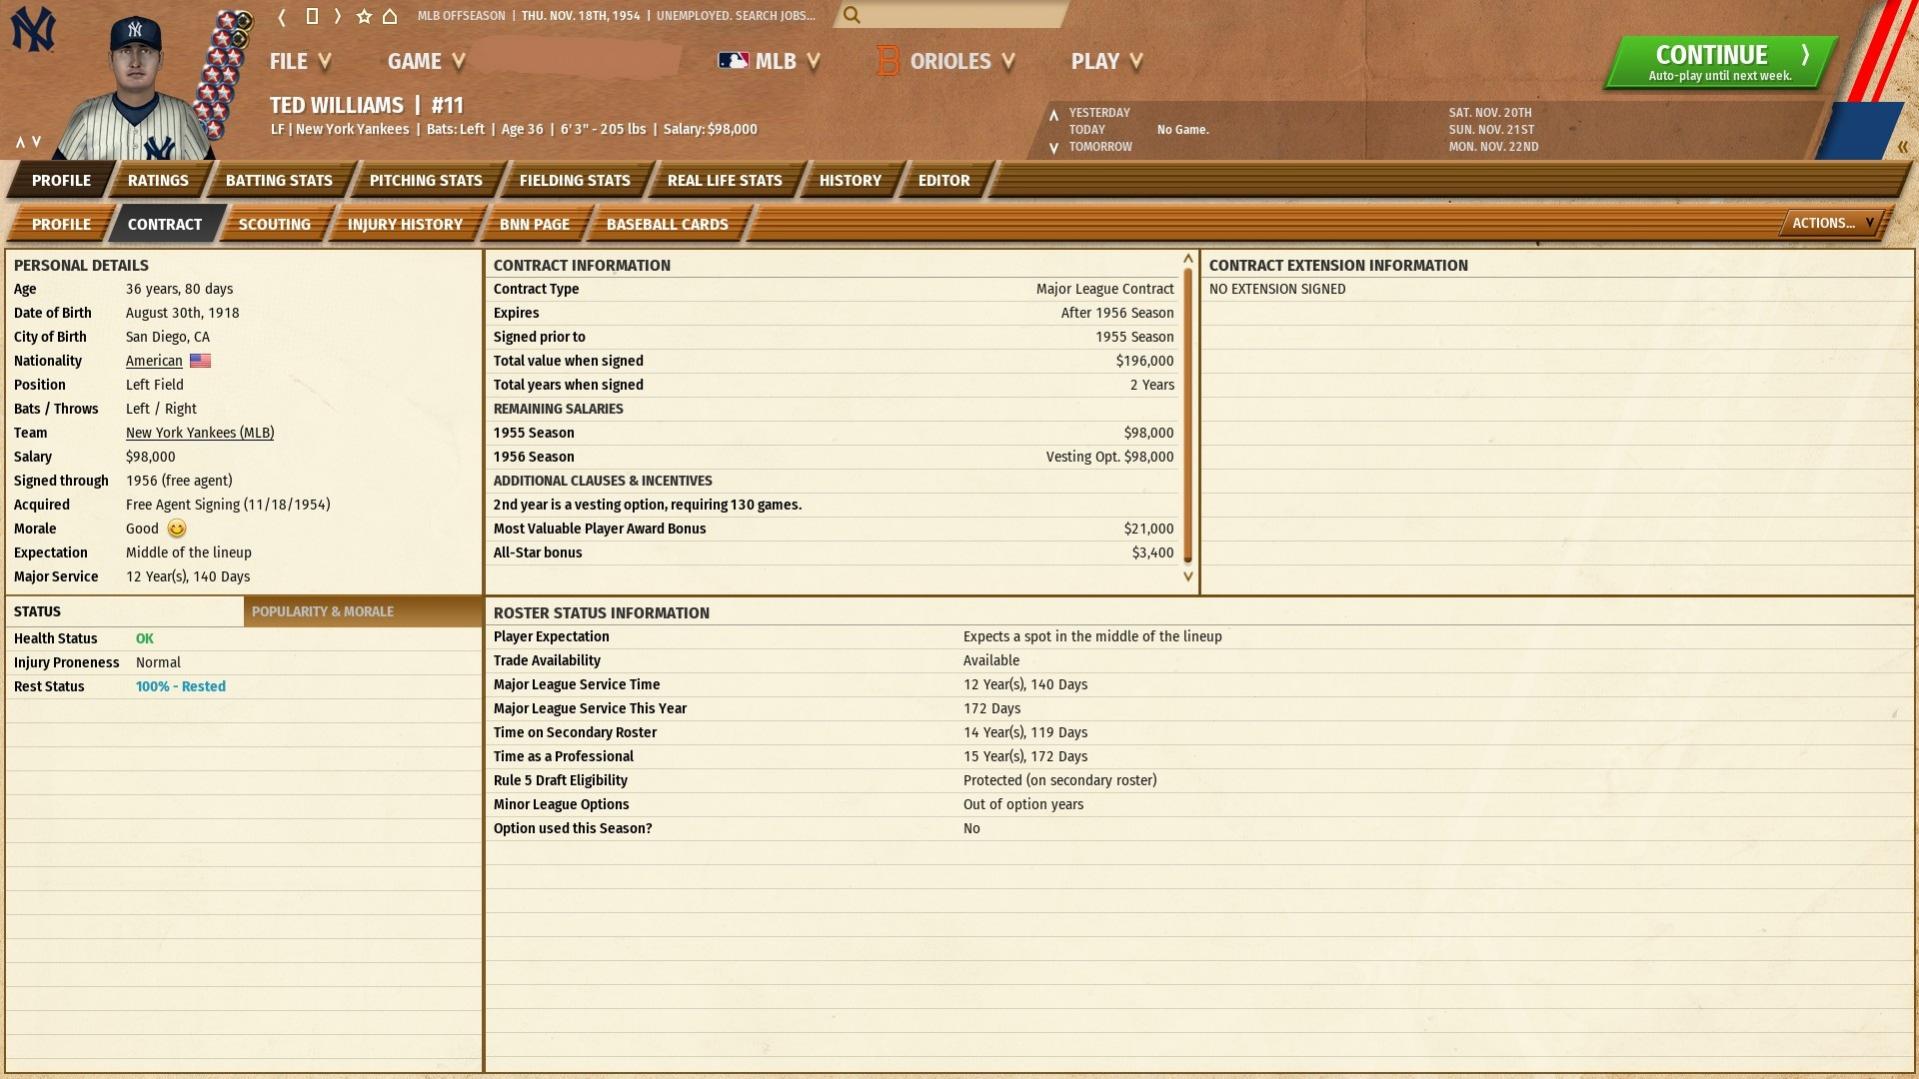Click next player down arrow near portrait
This screenshot has width=1919, height=1079.
click(x=37, y=142)
